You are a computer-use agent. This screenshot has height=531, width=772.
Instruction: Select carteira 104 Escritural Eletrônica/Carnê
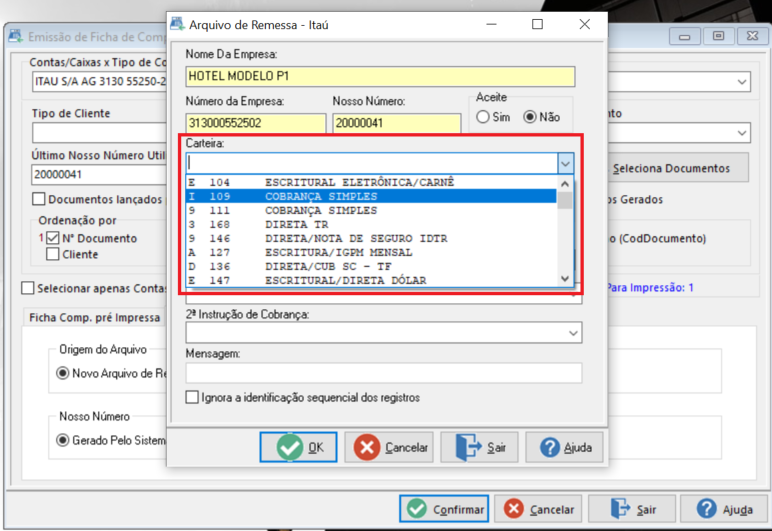pos(371,183)
